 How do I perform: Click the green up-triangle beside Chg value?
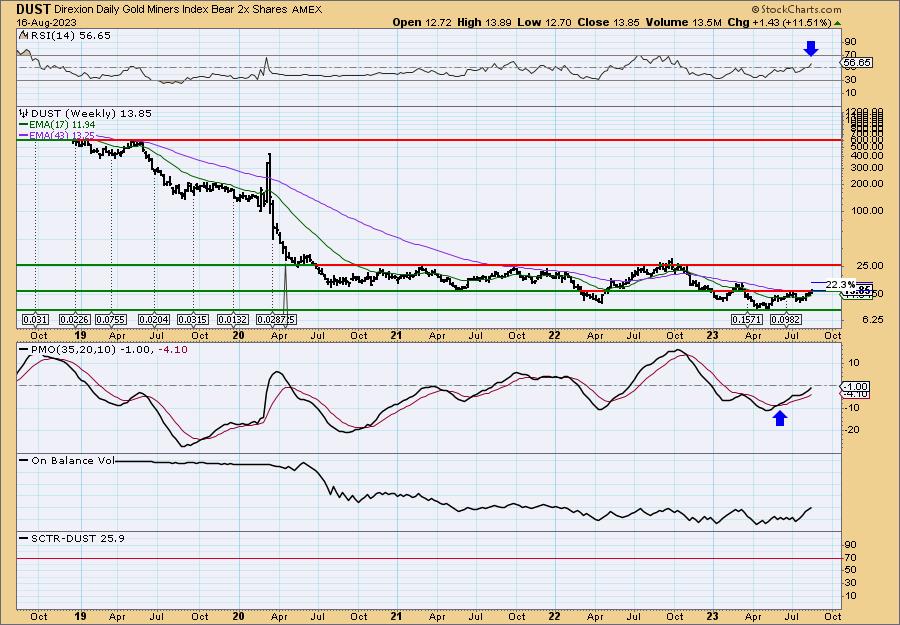tap(837, 23)
